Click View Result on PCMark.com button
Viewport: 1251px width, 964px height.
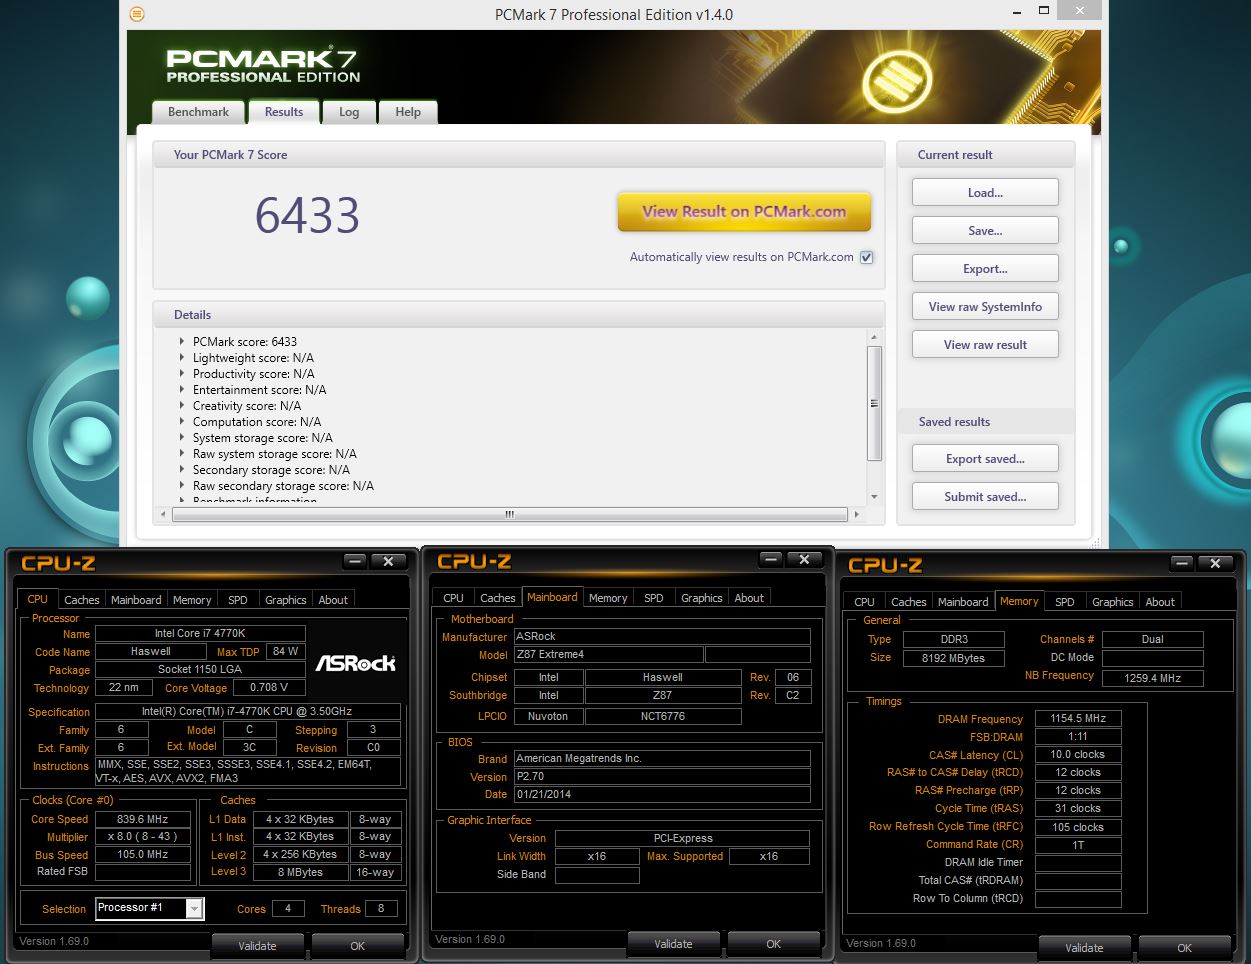coord(744,212)
